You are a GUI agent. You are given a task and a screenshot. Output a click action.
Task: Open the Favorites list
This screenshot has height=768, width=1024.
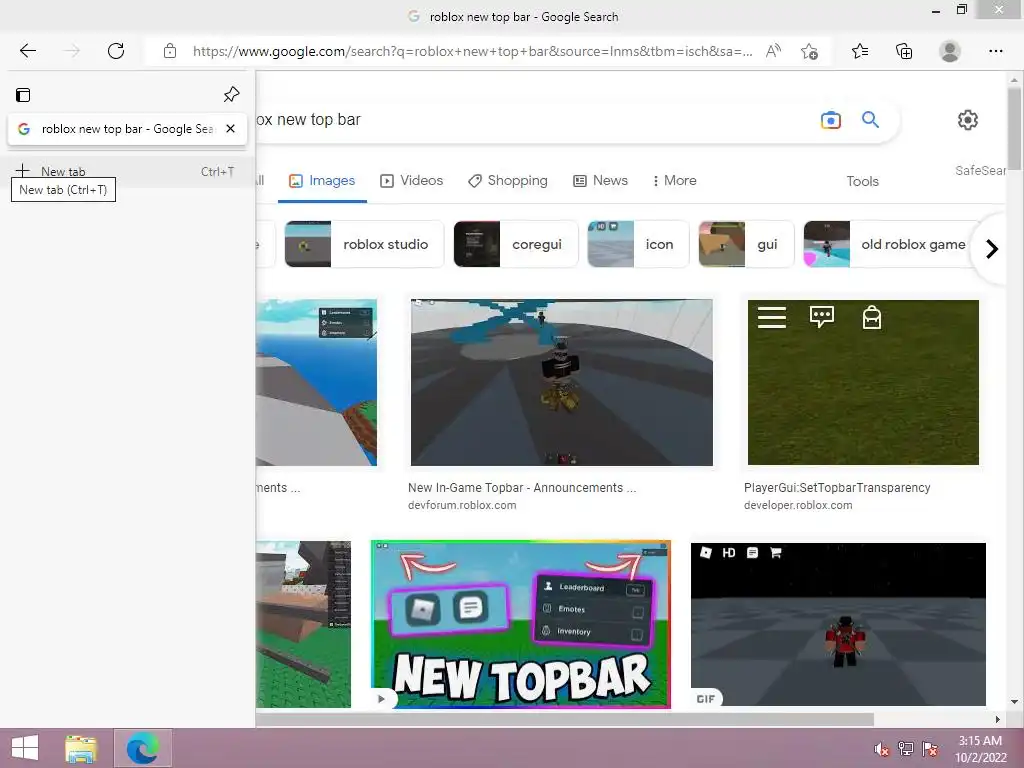click(x=860, y=51)
